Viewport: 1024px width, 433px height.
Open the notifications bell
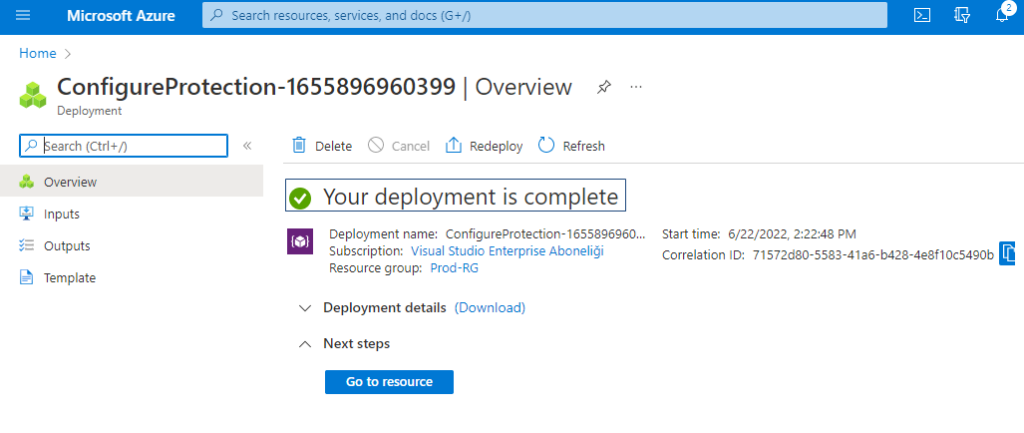pyautogui.click(x=1002, y=15)
